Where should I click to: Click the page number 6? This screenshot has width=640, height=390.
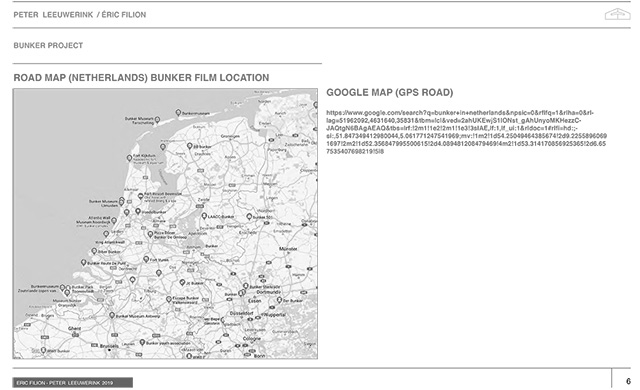(628, 381)
